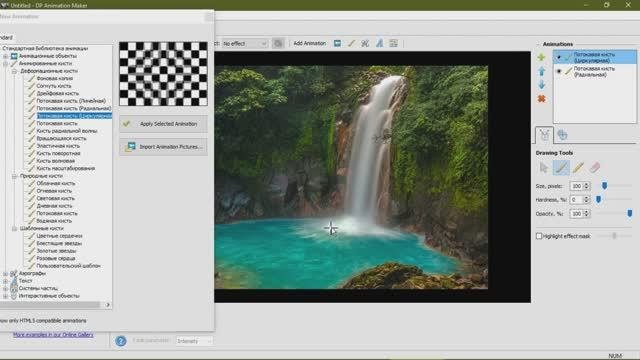The image size is (640, 360).
Task: Select Водяная кисть in tree
Action: [x=54, y=221]
